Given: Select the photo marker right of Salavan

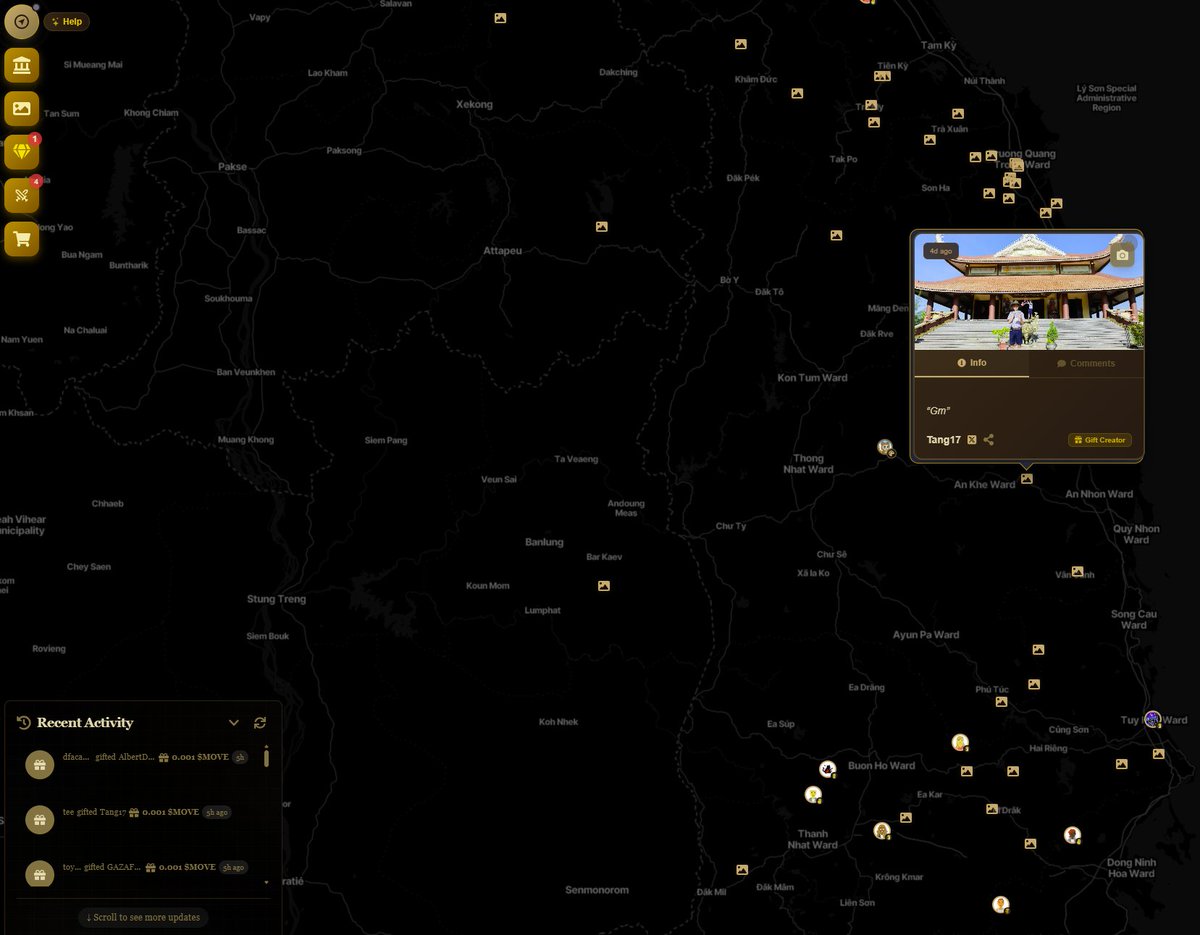Looking at the screenshot, I should (500, 18).
